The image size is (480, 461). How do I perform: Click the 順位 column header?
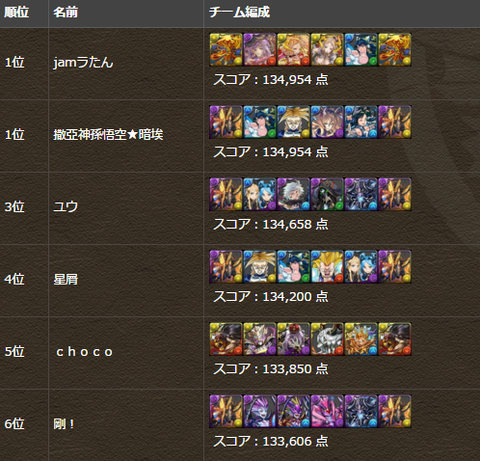(16, 12)
